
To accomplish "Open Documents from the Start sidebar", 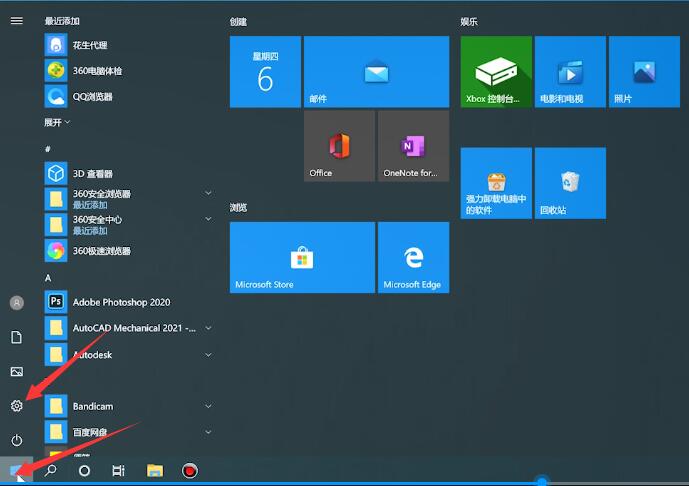I will point(17,337).
